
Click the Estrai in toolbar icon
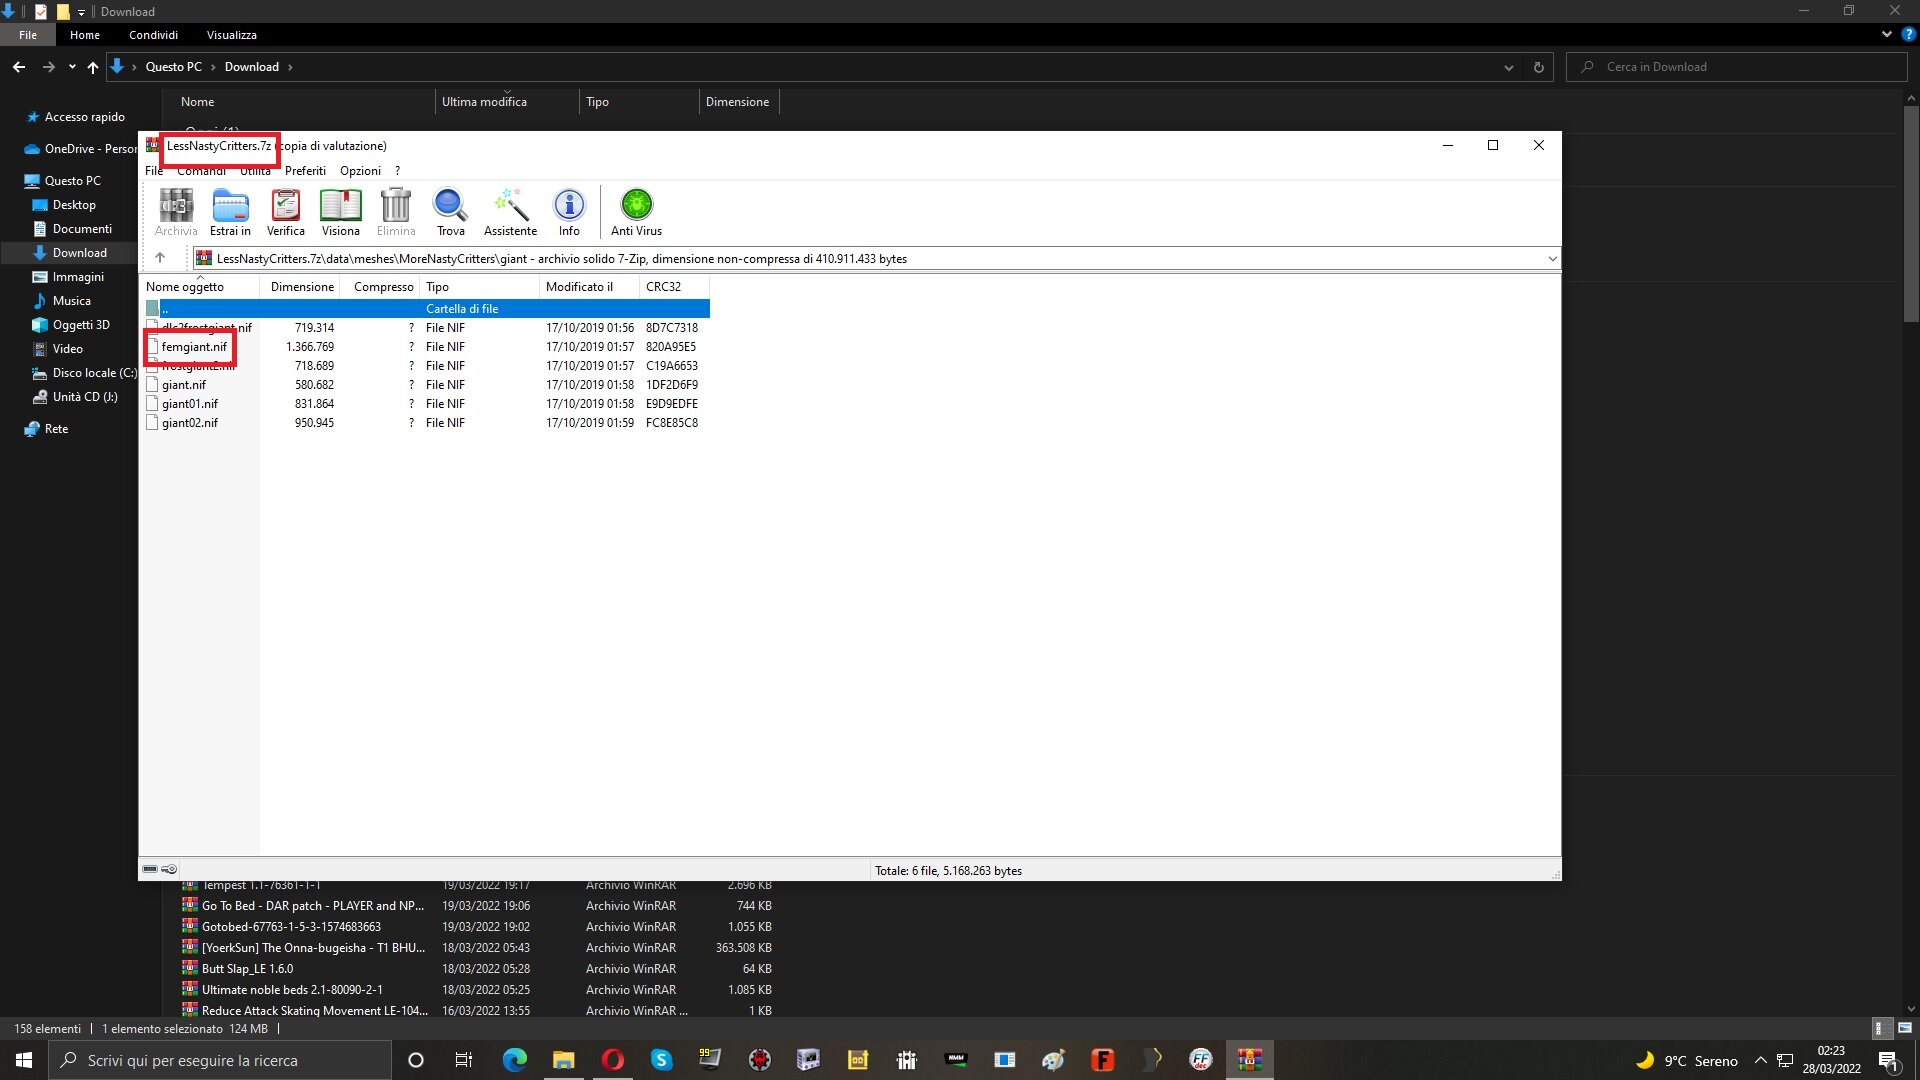[x=230, y=212]
